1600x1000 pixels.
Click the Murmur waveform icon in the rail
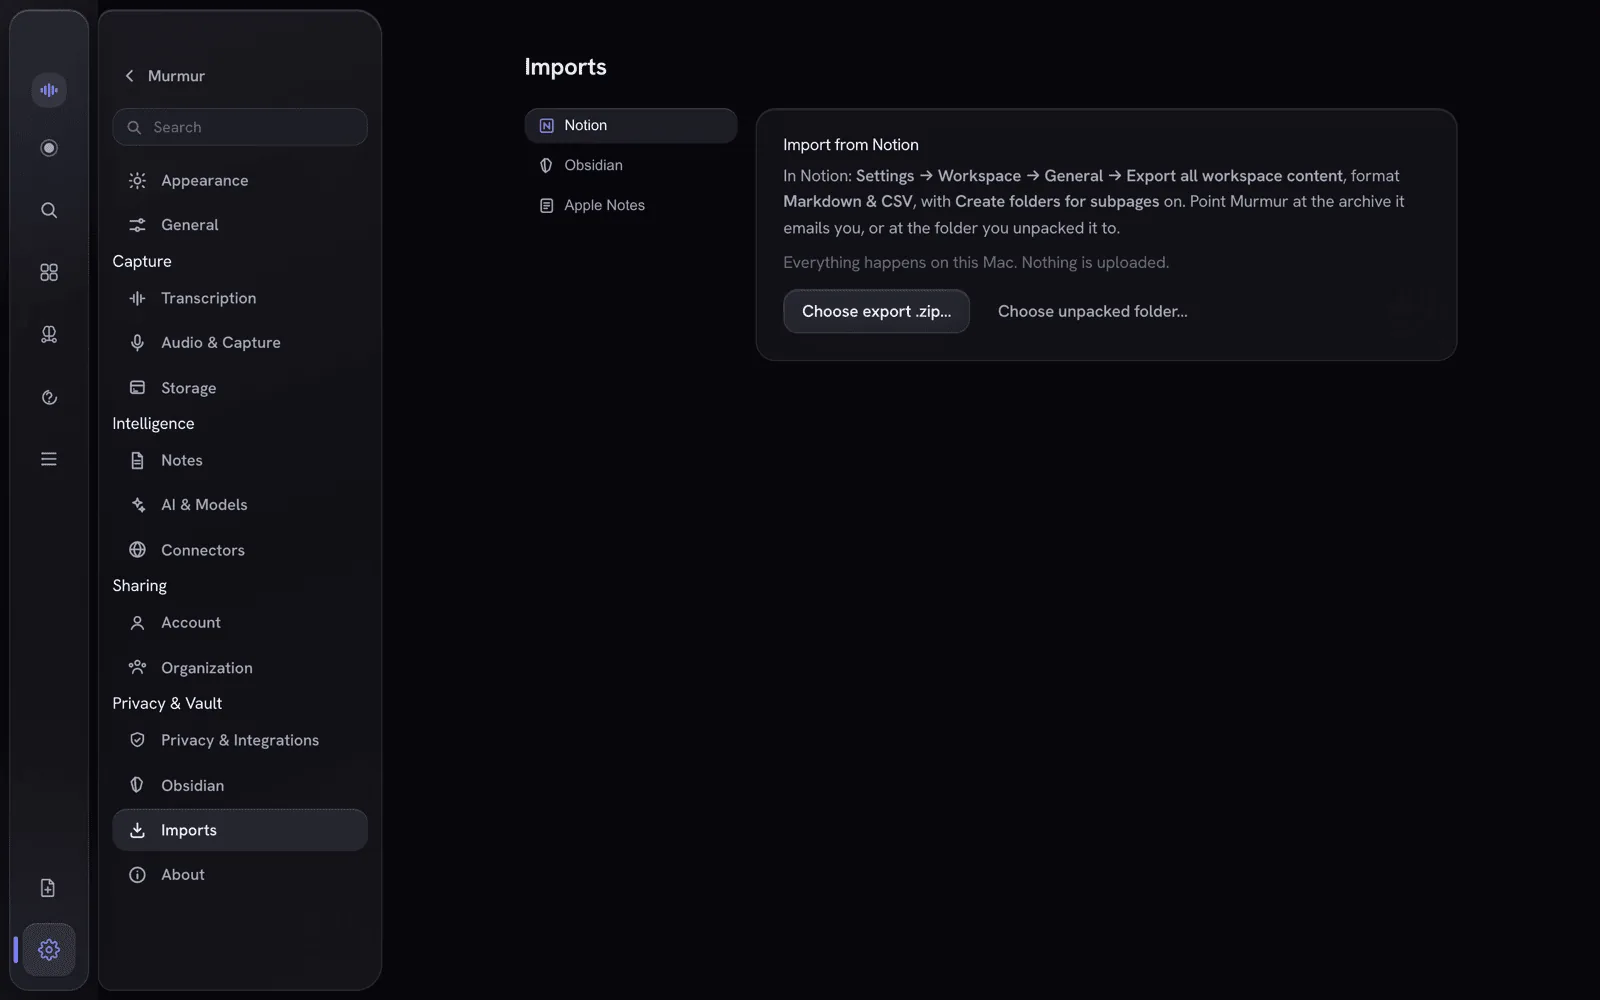pyautogui.click(x=49, y=90)
